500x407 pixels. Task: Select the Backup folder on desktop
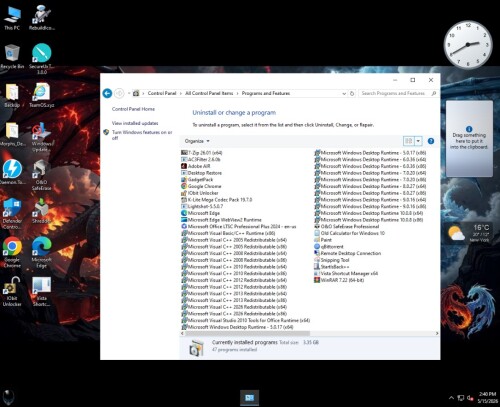[12, 95]
